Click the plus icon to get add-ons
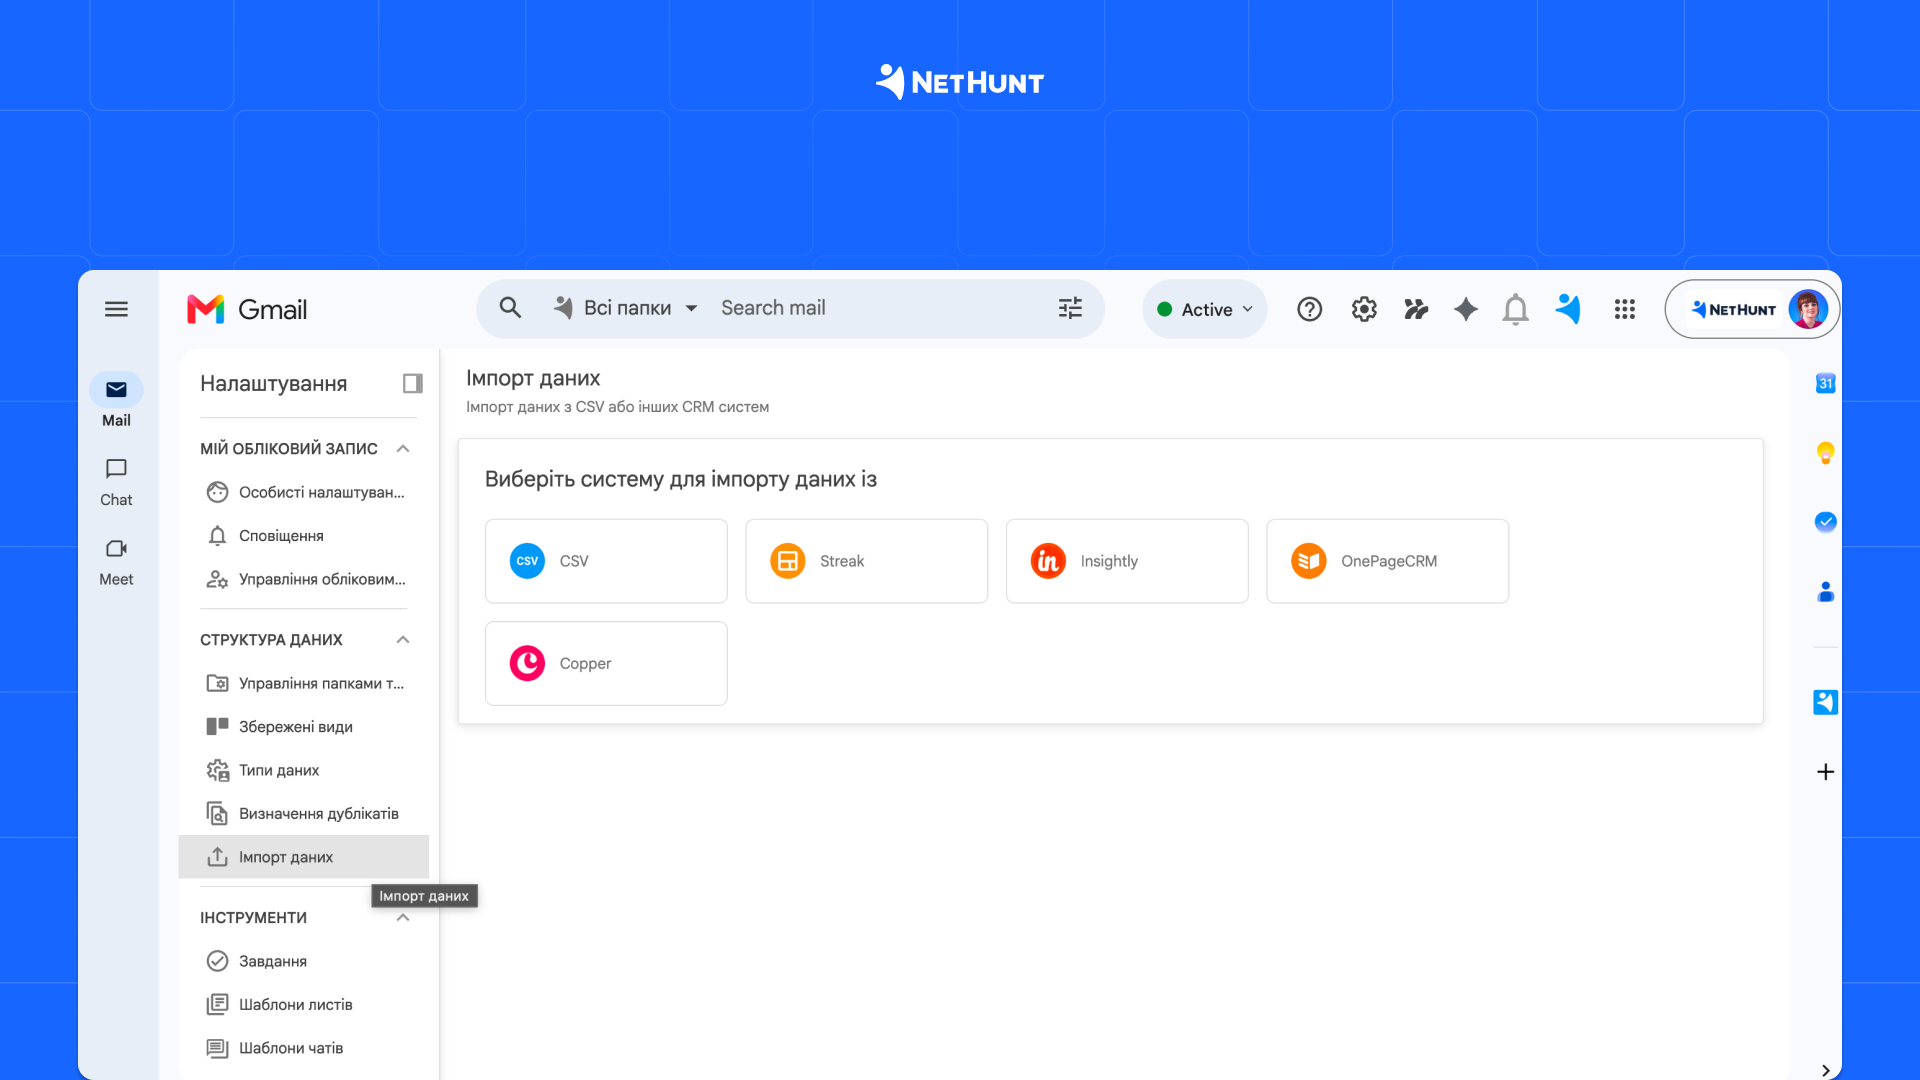 (1825, 772)
